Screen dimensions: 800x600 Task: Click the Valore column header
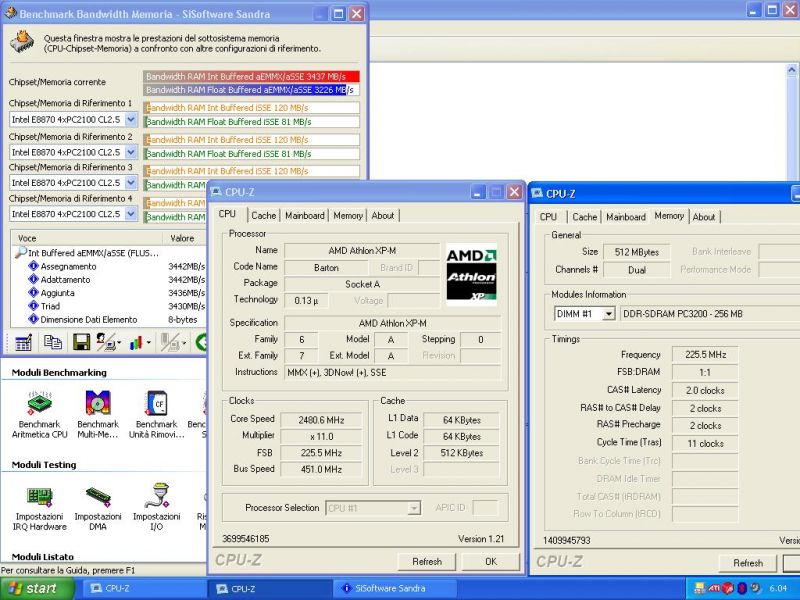(x=185, y=238)
